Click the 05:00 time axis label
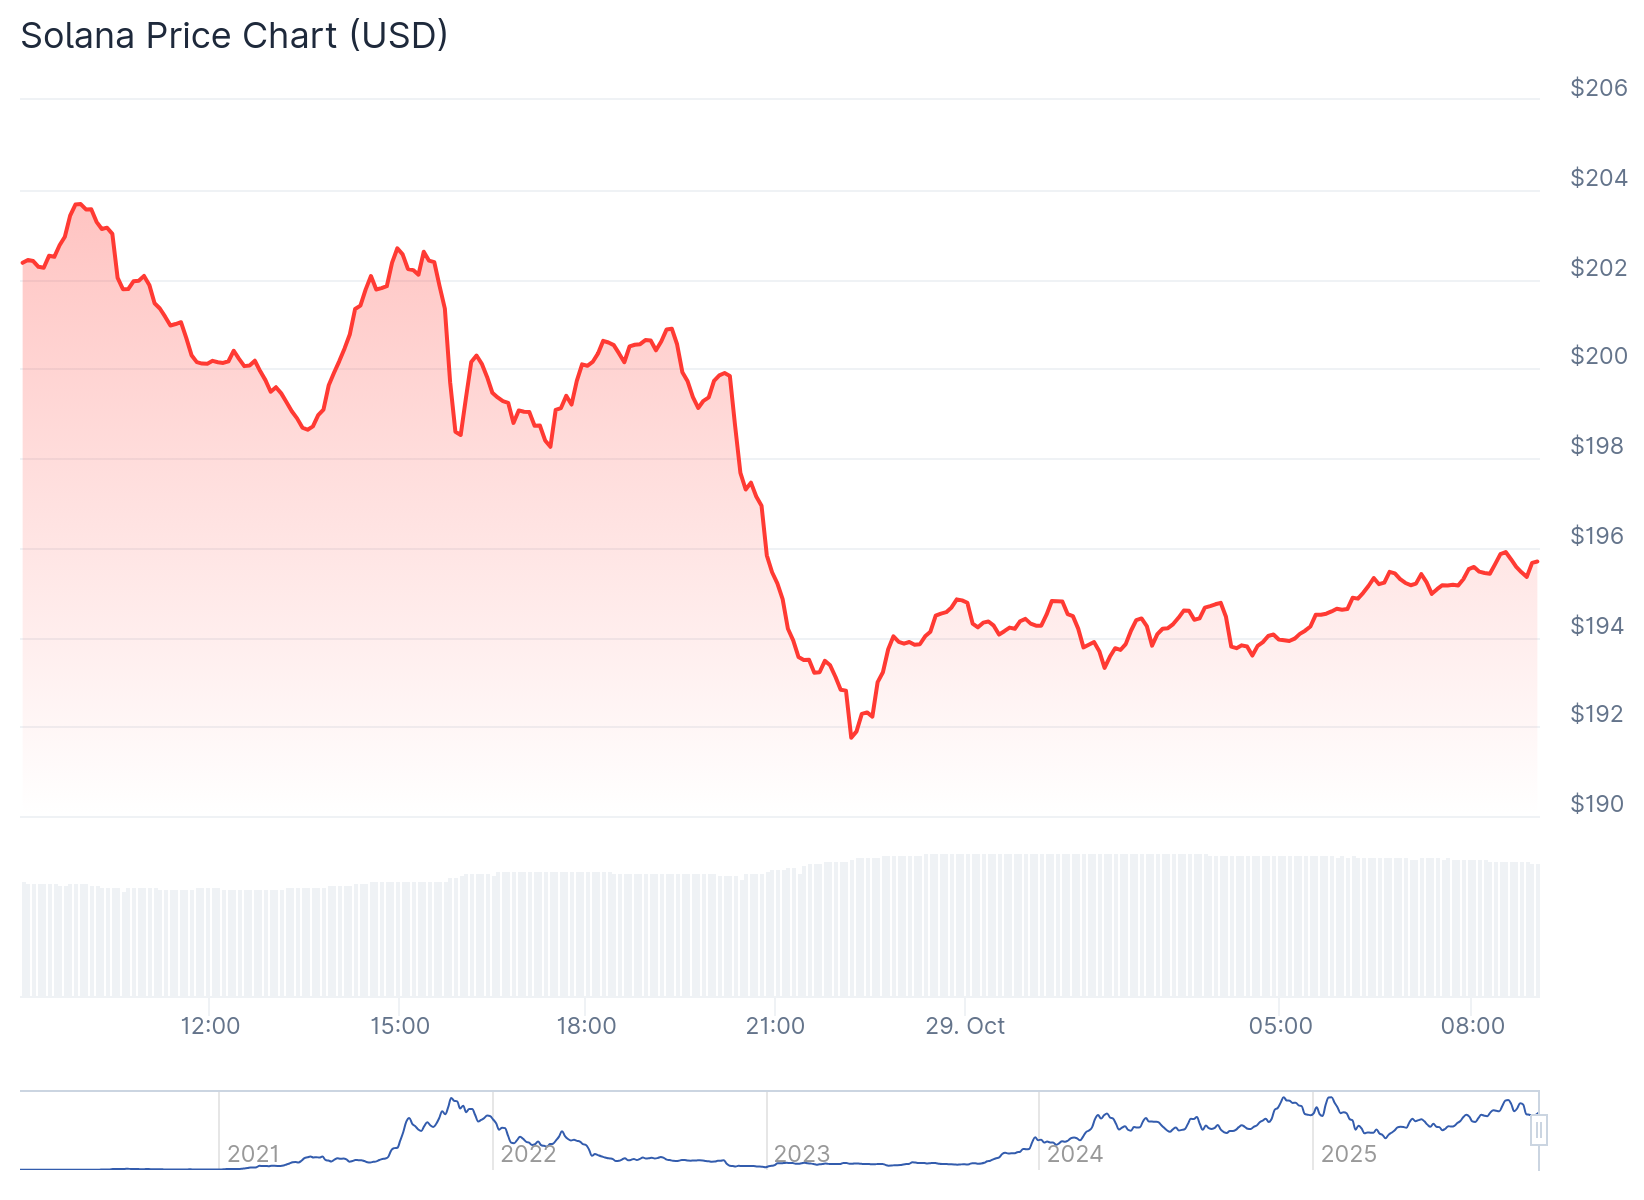 point(1281,1026)
